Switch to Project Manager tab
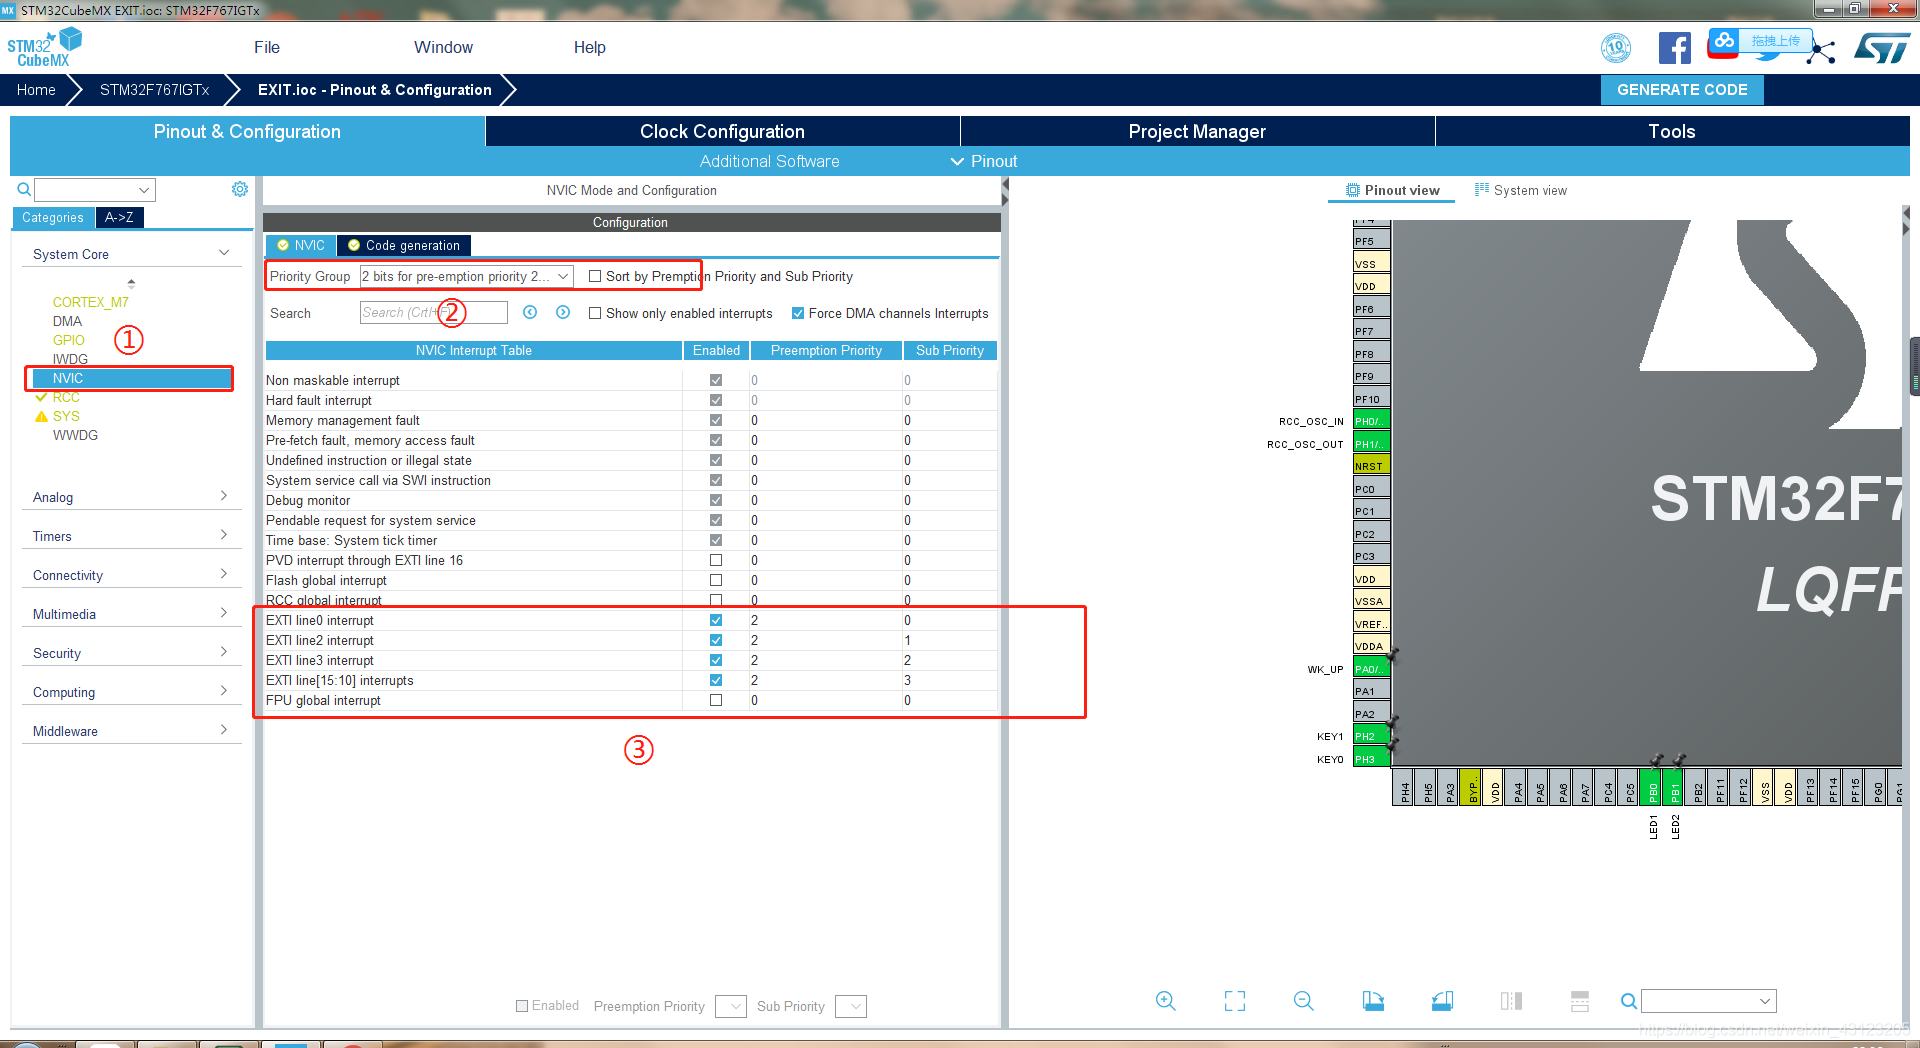 (x=1197, y=131)
